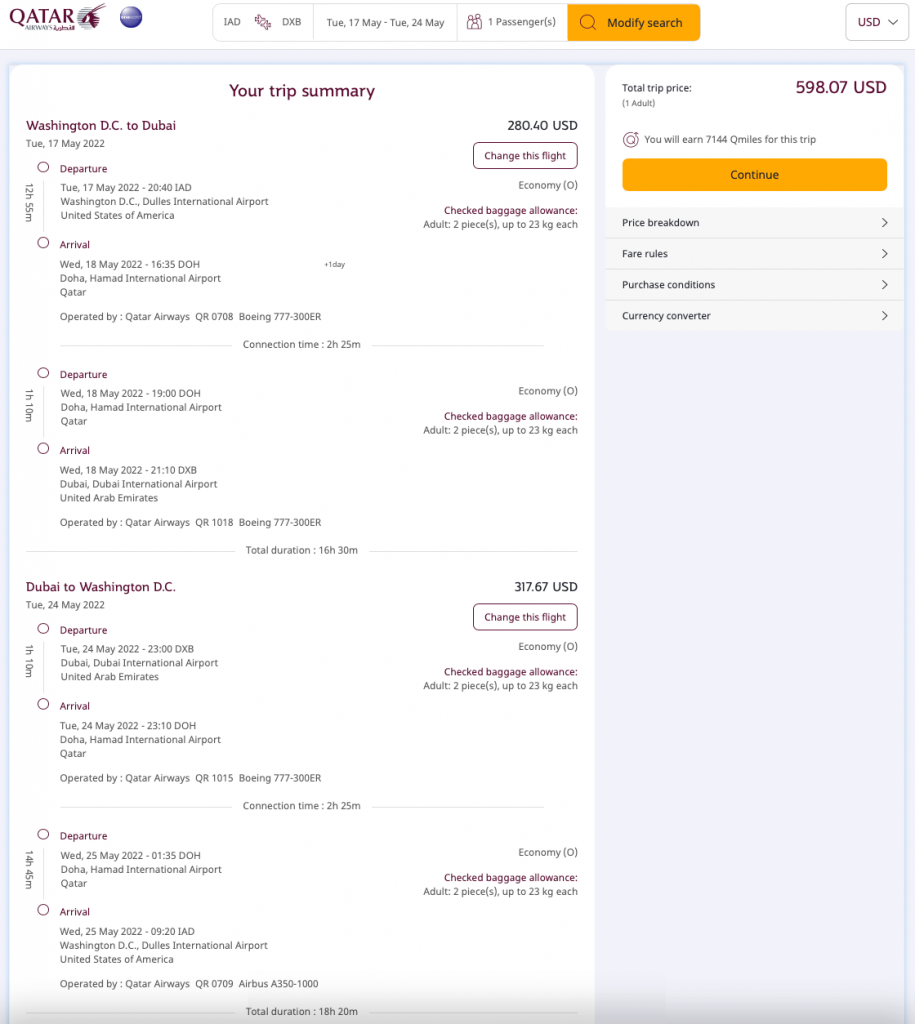Click the IAD origin airport code

click(232, 22)
